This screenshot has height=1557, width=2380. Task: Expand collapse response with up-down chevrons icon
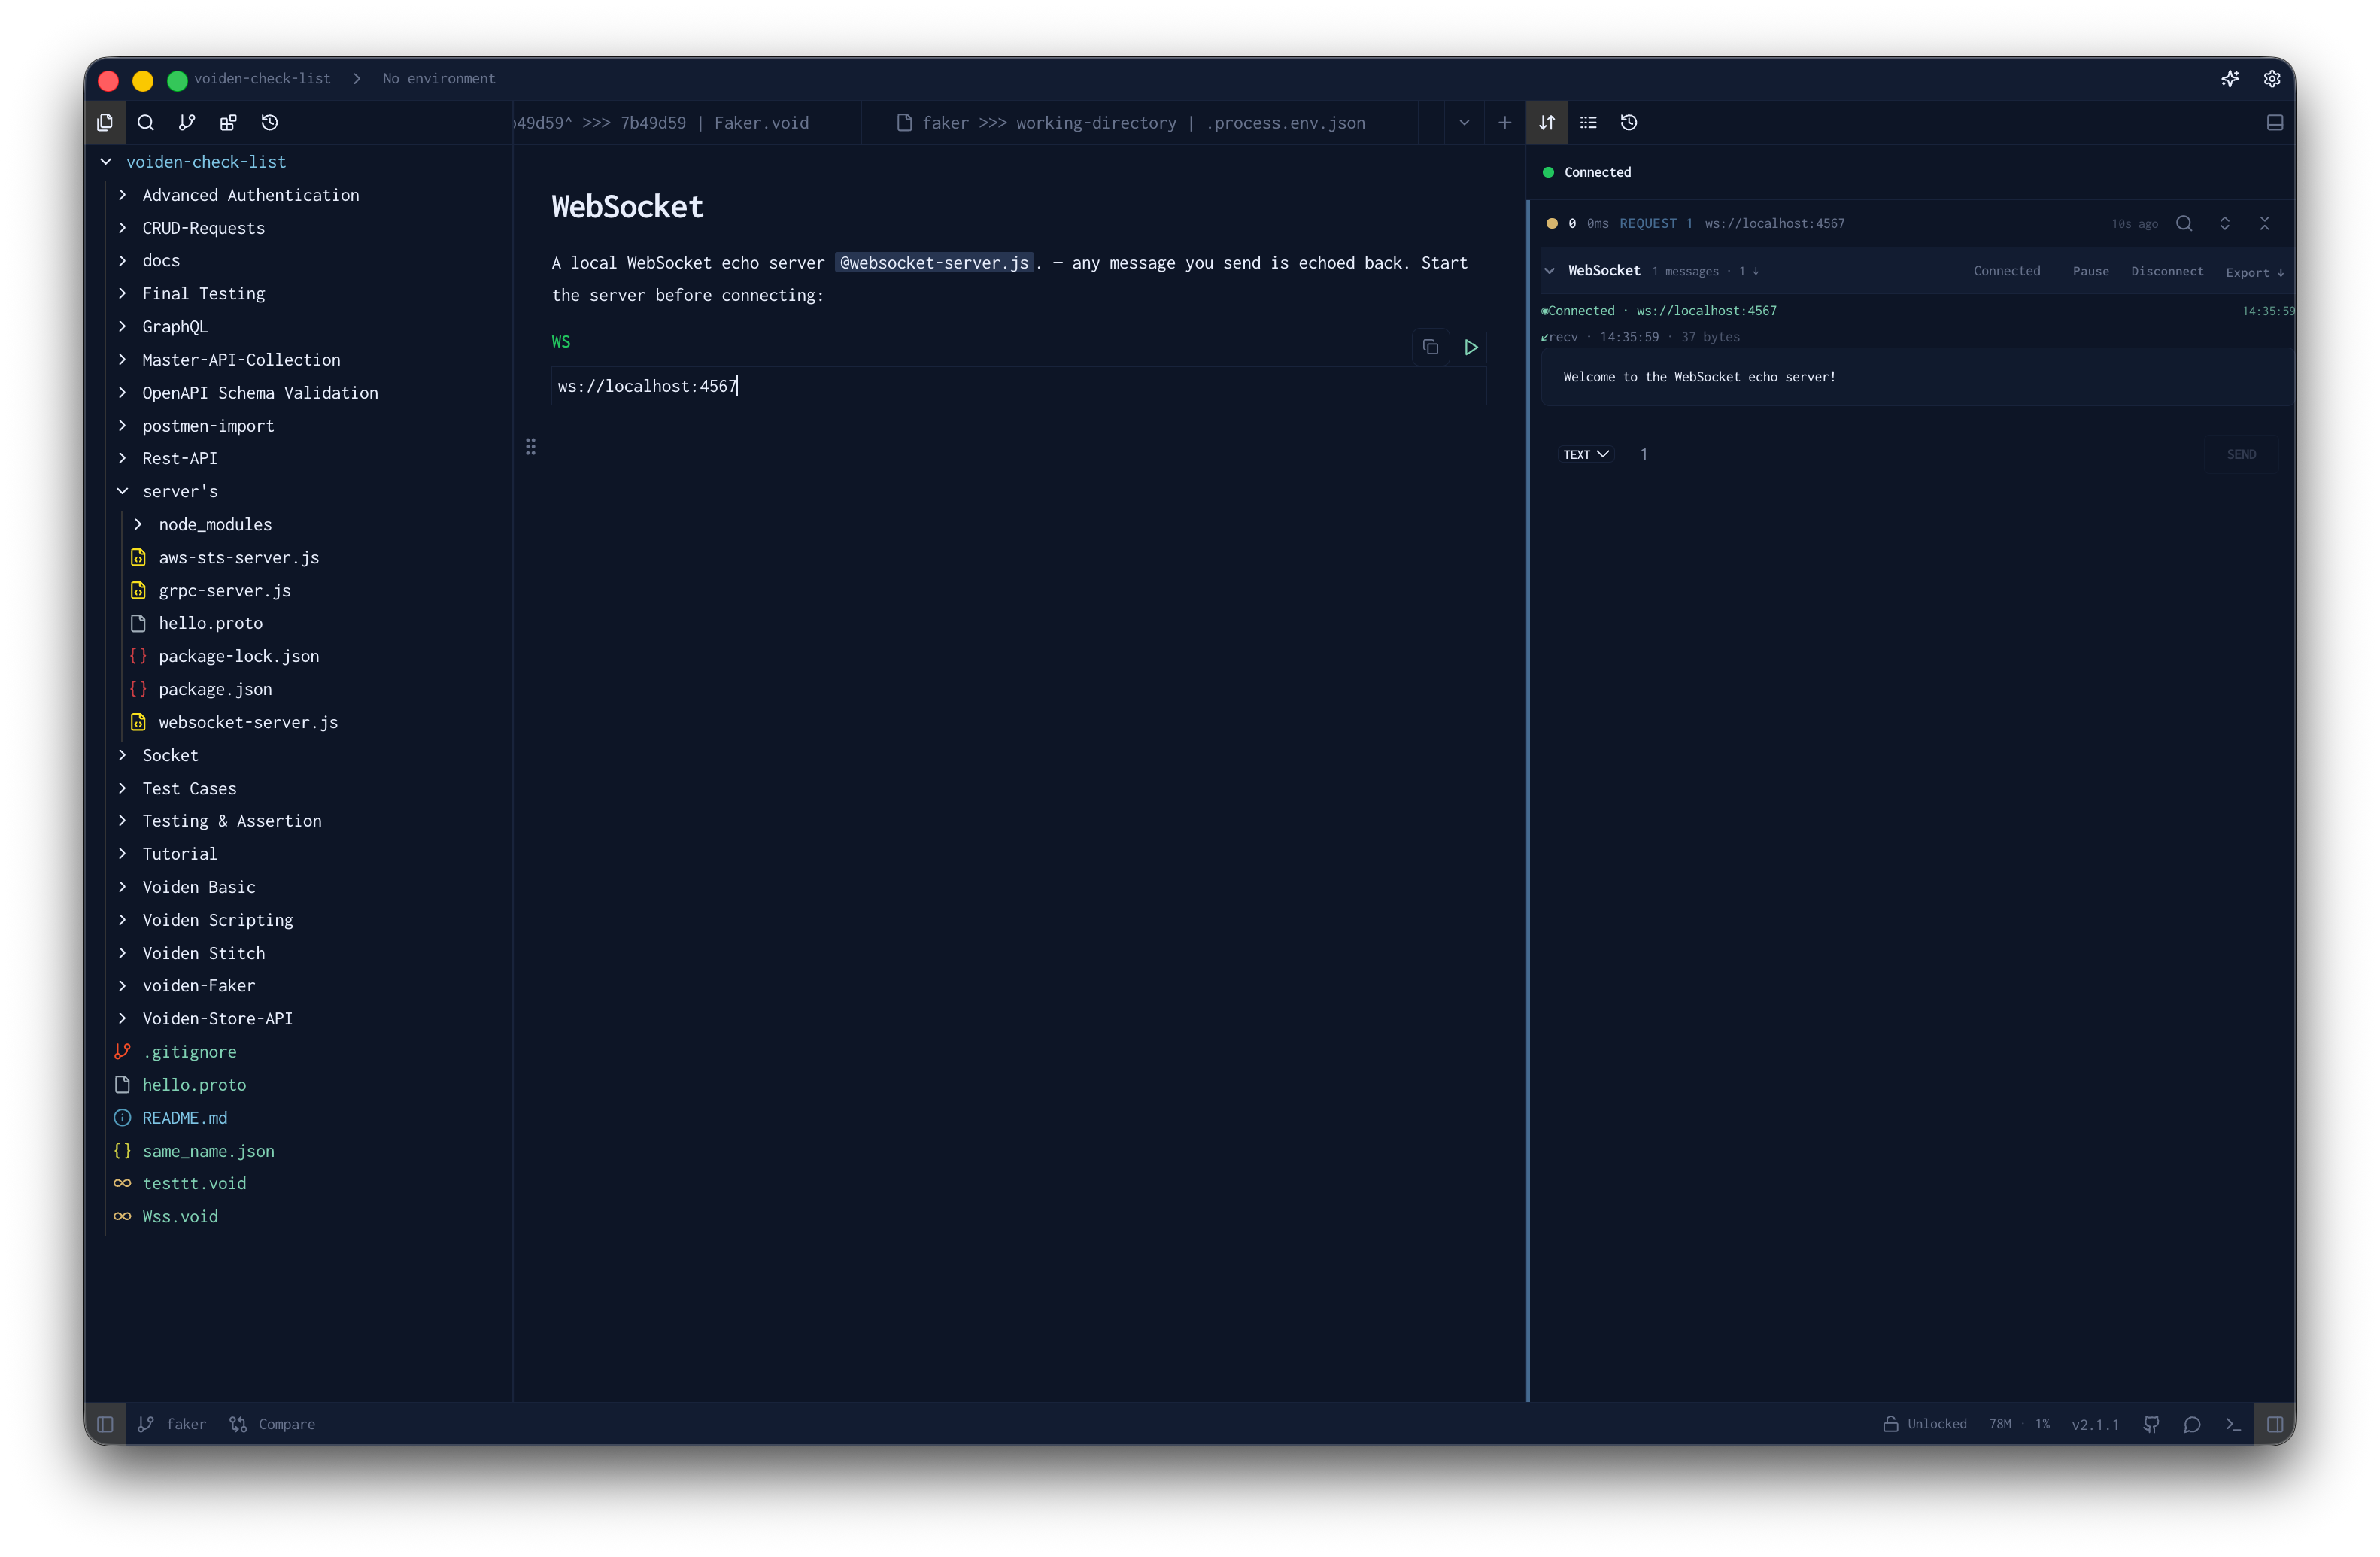pos(2225,223)
